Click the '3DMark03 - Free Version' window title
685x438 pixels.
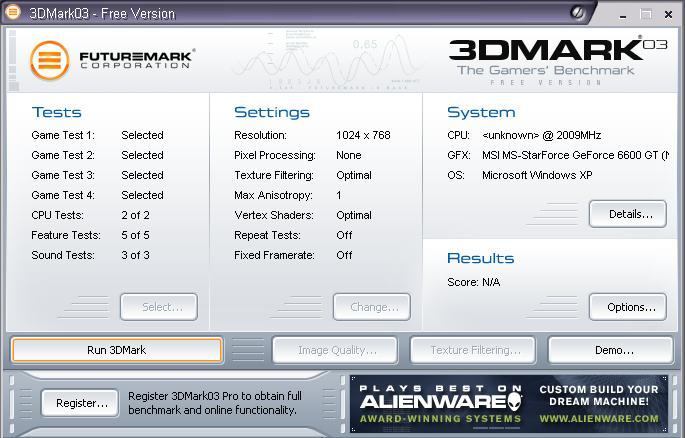[102, 14]
